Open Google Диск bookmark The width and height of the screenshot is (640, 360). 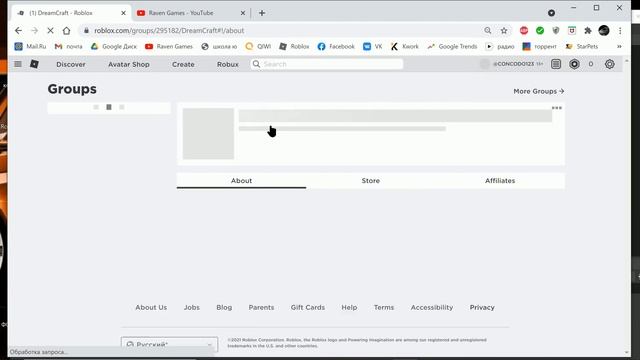[x=114, y=47]
